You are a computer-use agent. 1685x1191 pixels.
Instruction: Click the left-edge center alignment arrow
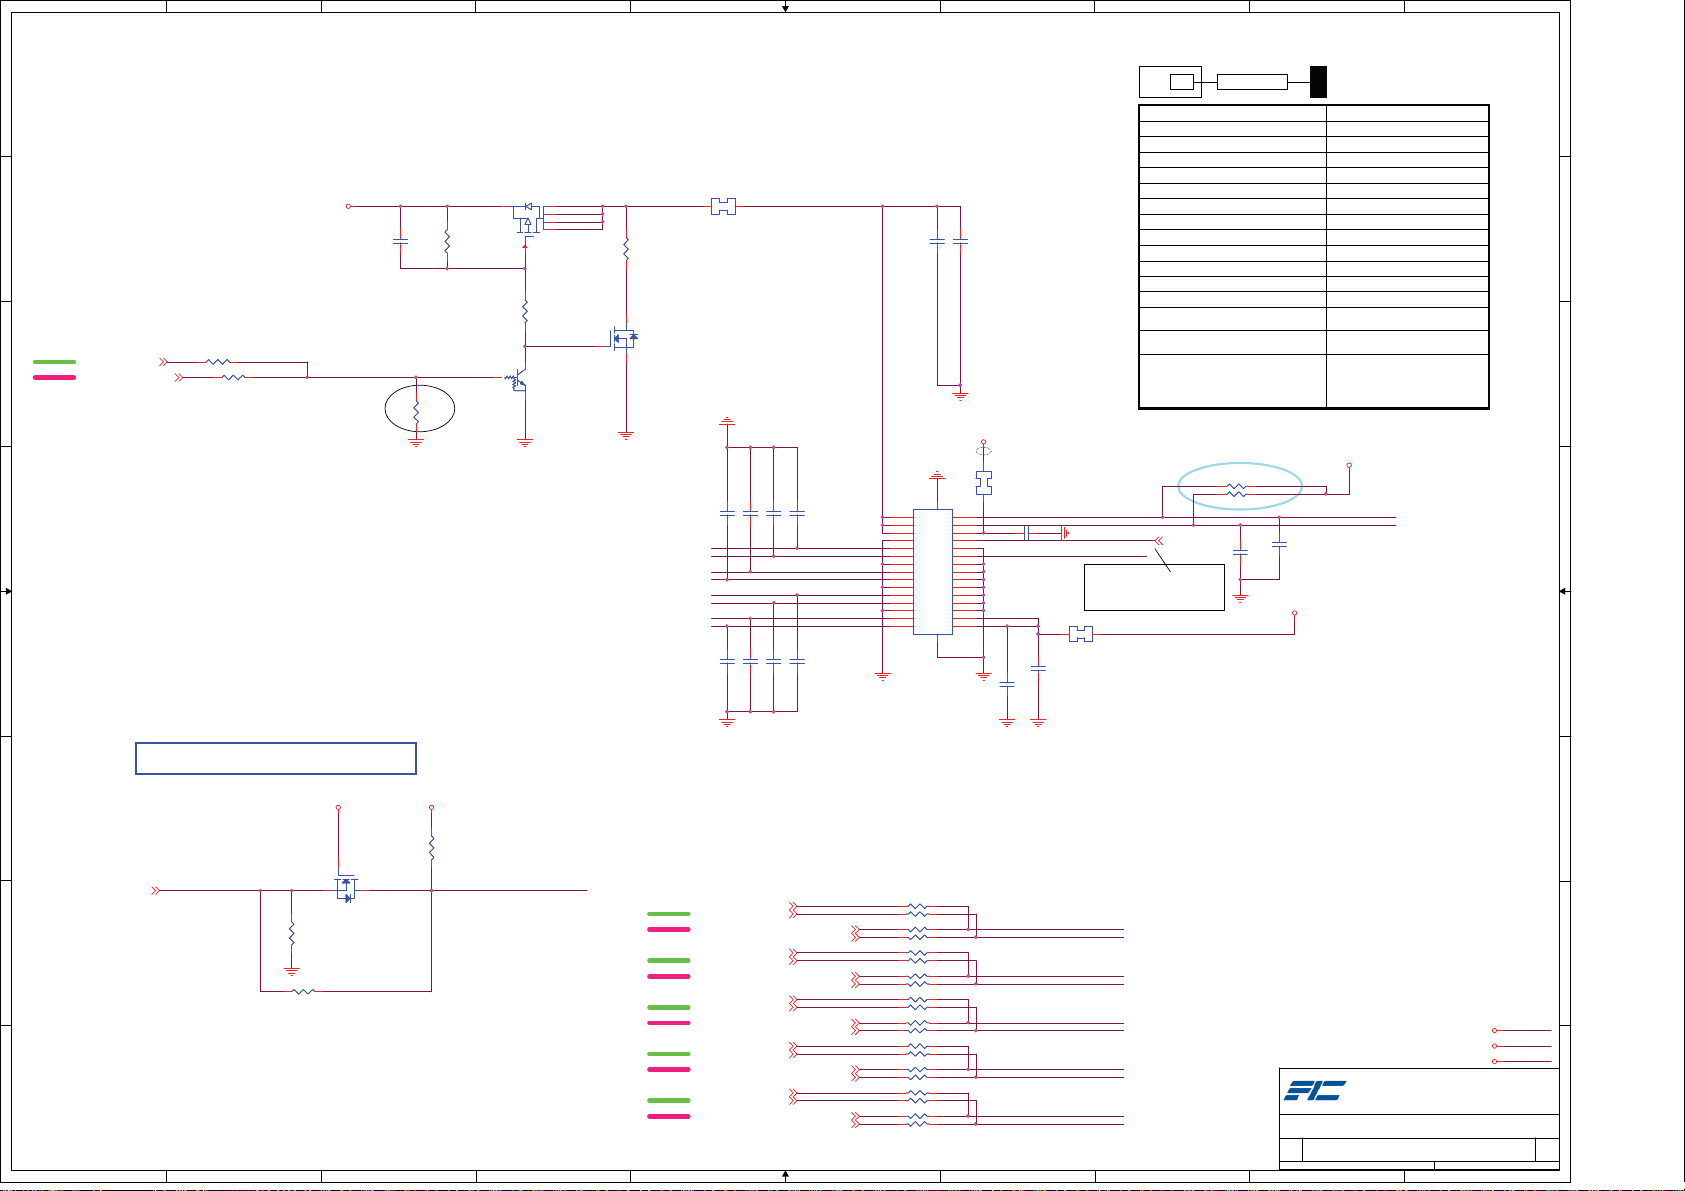(x=7, y=591)
